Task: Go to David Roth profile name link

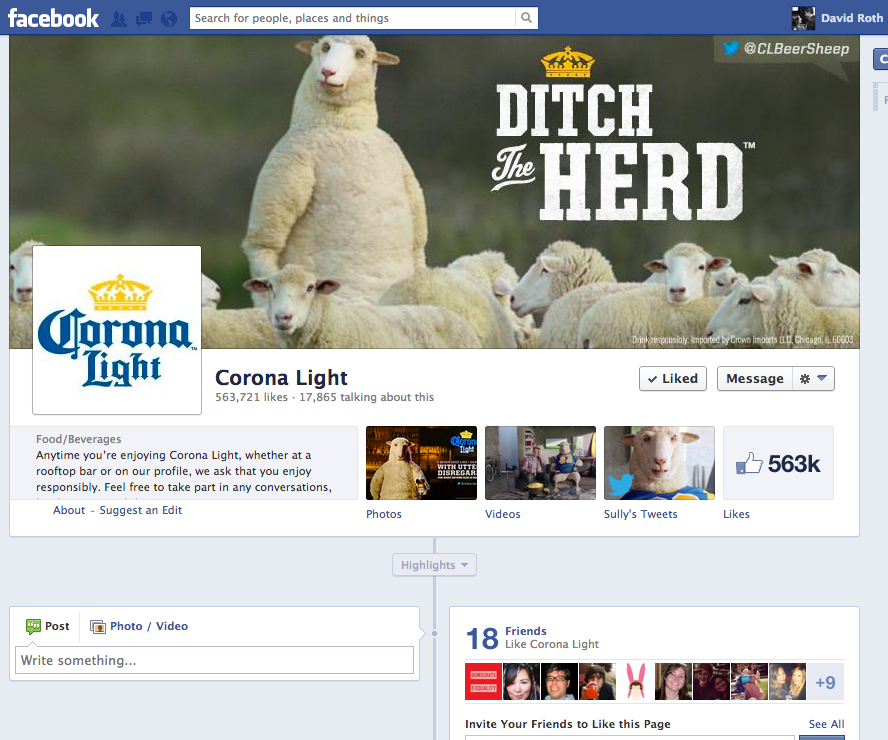Action: 852,18
